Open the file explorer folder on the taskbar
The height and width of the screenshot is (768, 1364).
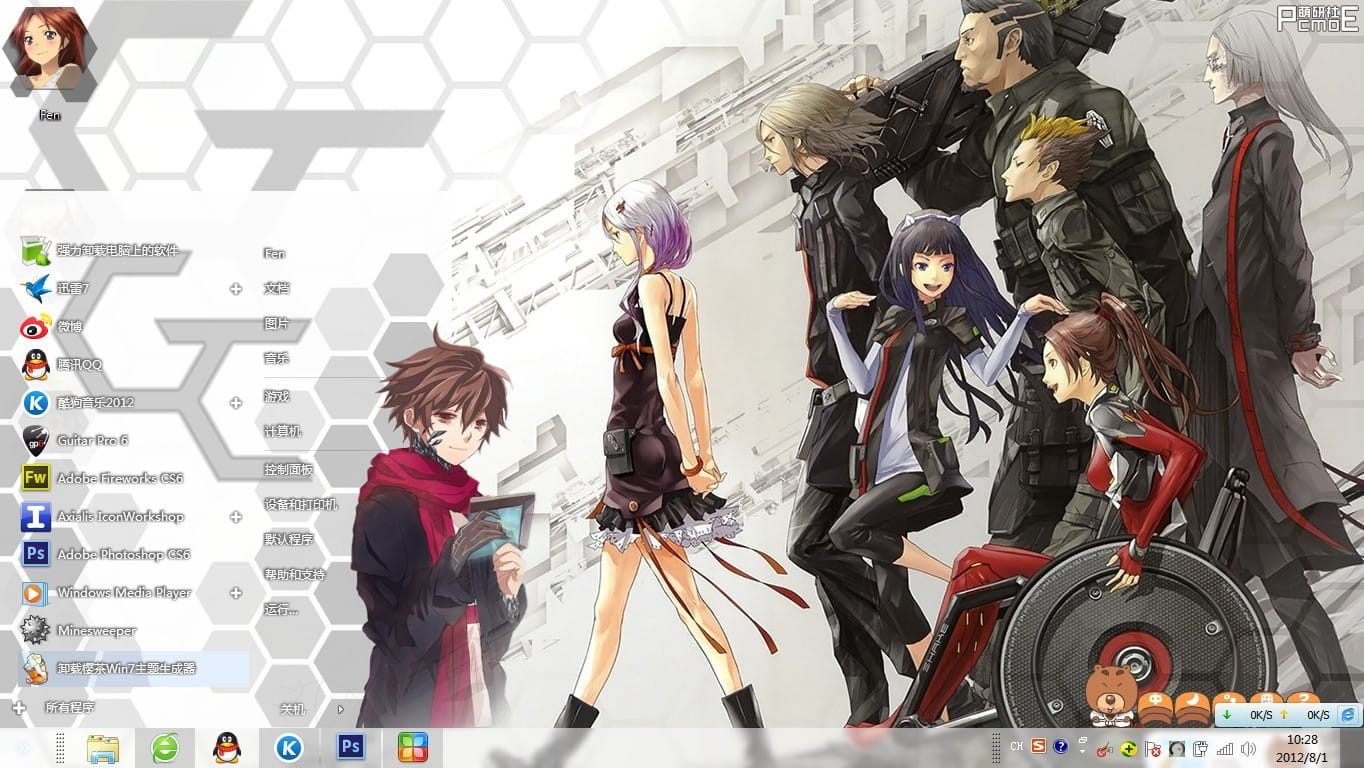[103, 747]
